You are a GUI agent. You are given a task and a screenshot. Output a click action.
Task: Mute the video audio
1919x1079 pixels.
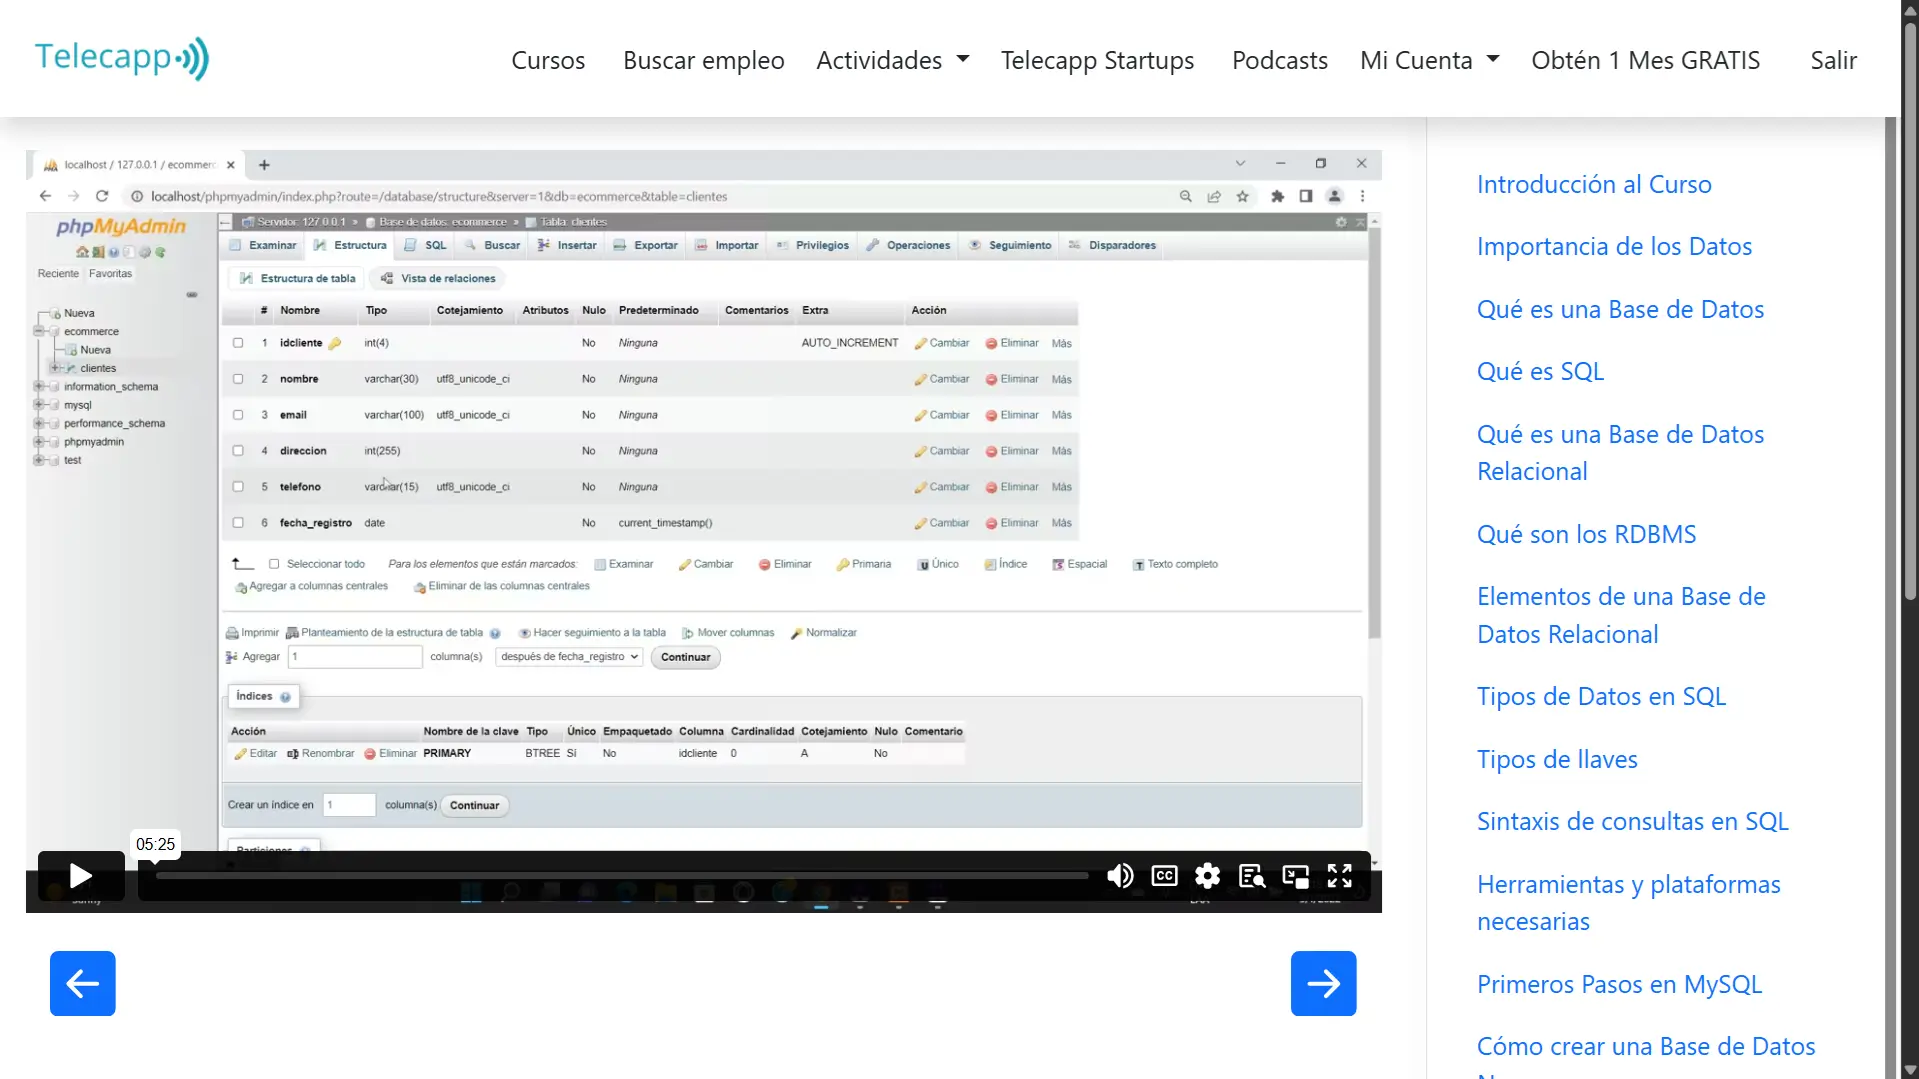pyautogui.click(x=1120, y=875)
